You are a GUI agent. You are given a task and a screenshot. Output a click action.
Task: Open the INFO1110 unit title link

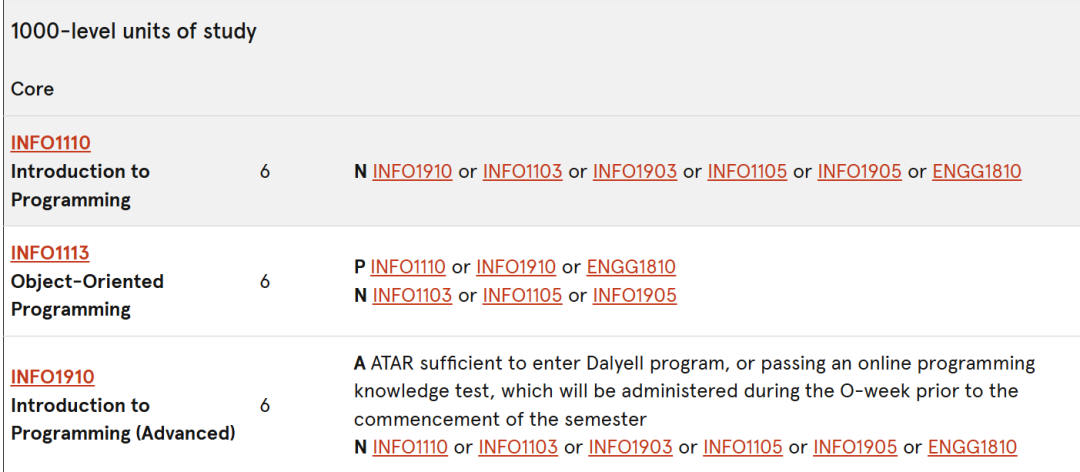pos(51,143)
